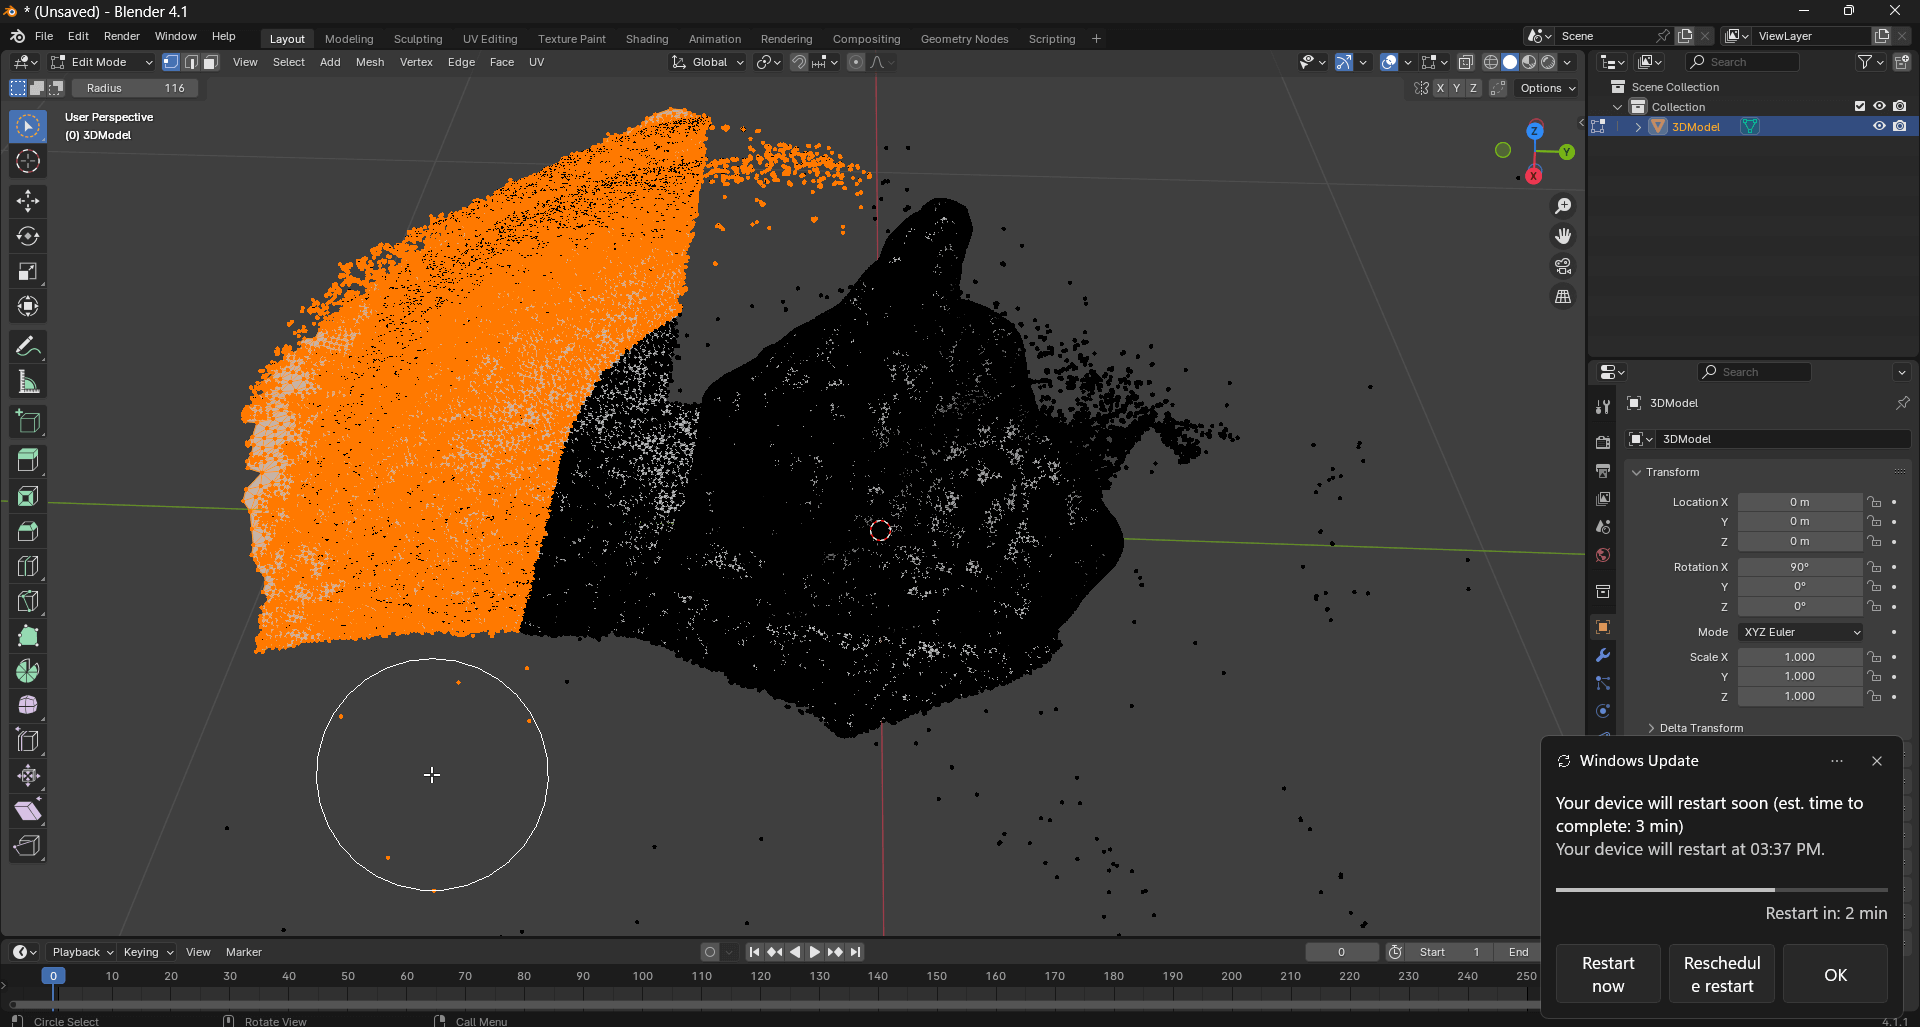Viewport: 1920px width, 1027px height.
Task: Enable face select mode
Action: pyautogui.click(x=211, y=62)
